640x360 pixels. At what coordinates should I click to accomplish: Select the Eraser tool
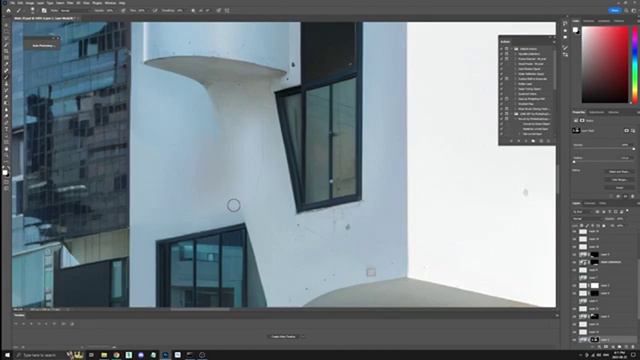(x=6, y=97)
